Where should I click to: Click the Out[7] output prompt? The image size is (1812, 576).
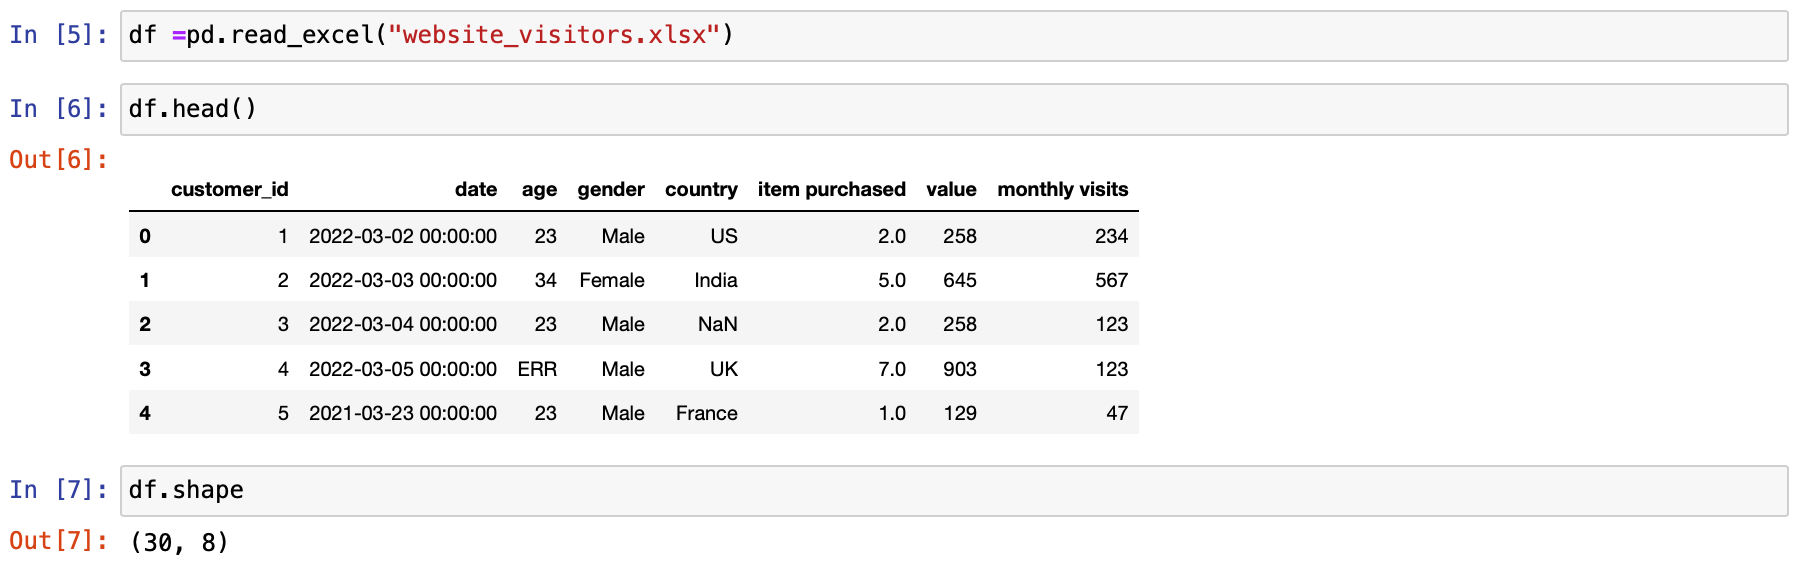pos(58,541)
